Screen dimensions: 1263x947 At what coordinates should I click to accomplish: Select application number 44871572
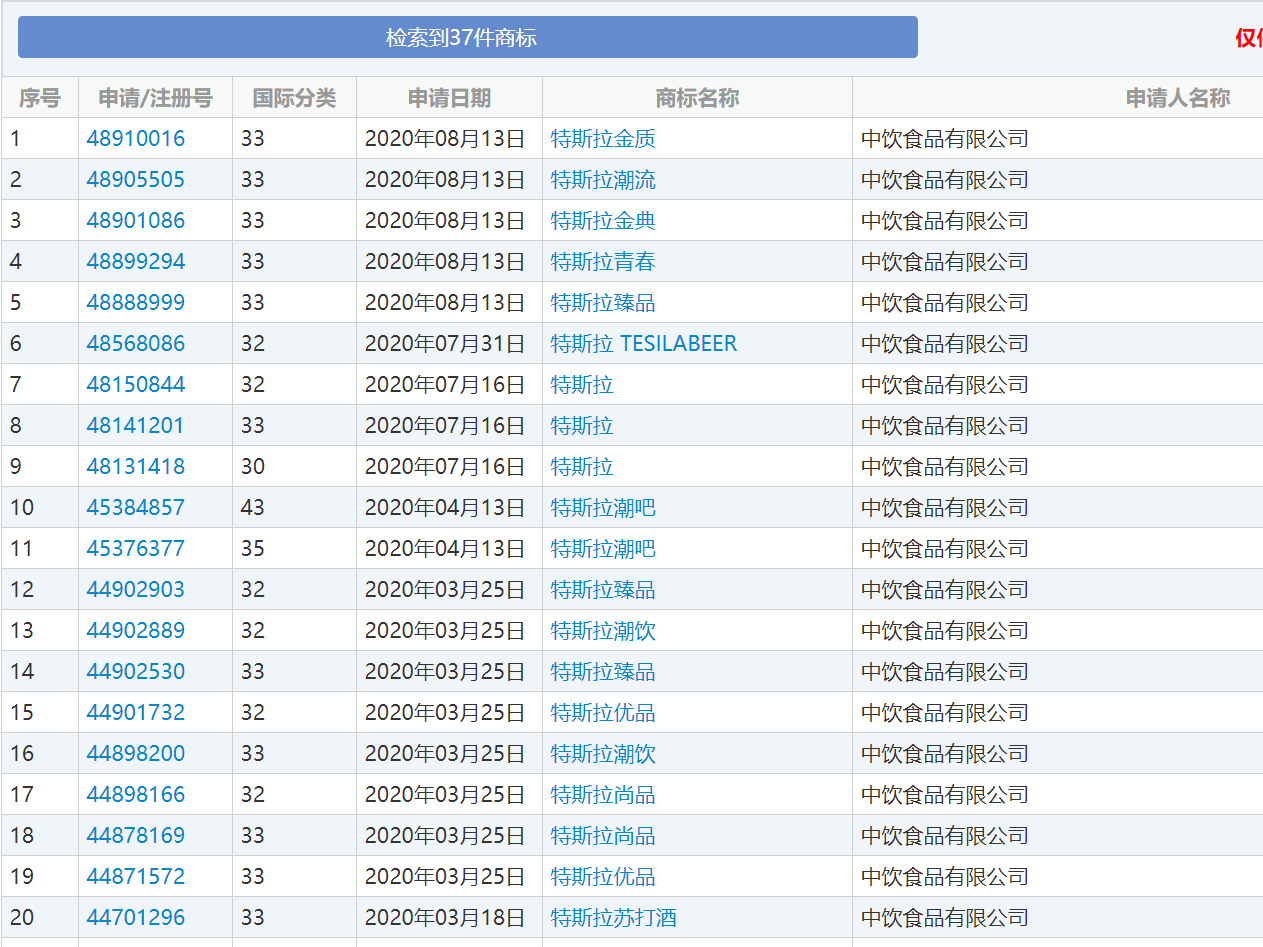136,877
